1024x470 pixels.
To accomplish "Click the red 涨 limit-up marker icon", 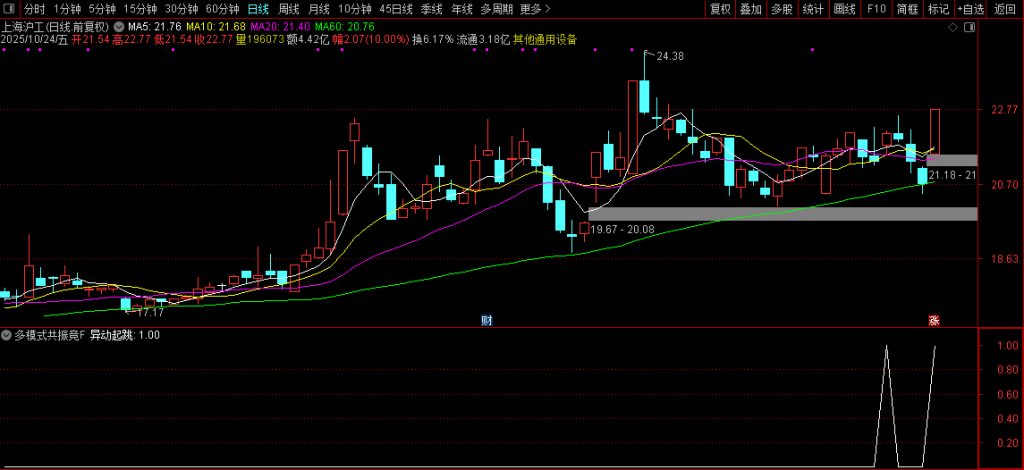I will pos(934,320).
